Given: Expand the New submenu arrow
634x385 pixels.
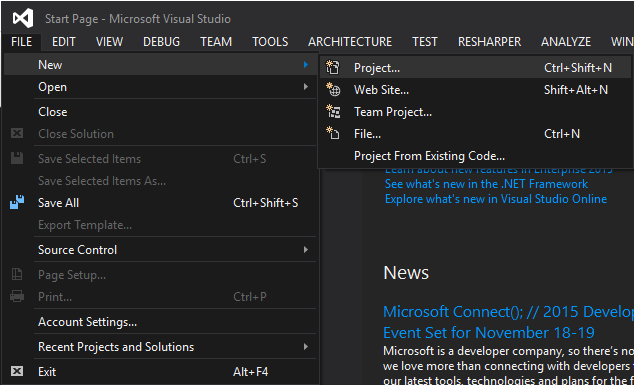Looking at the screenshot, I should click(x=306, y=64).
